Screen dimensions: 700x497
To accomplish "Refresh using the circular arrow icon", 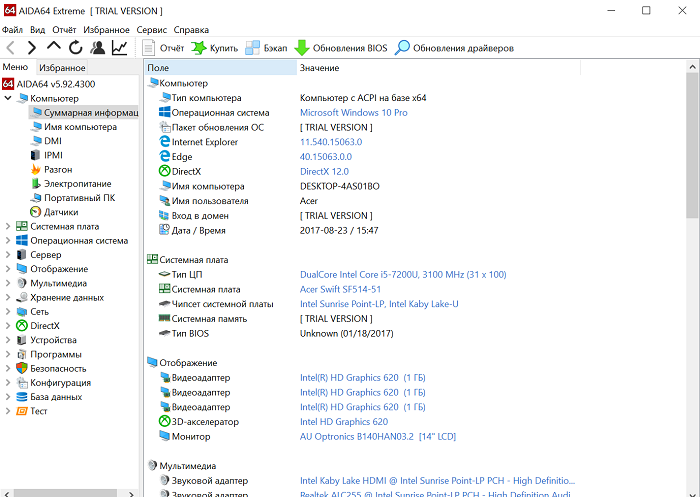I will tap(75, 47).
